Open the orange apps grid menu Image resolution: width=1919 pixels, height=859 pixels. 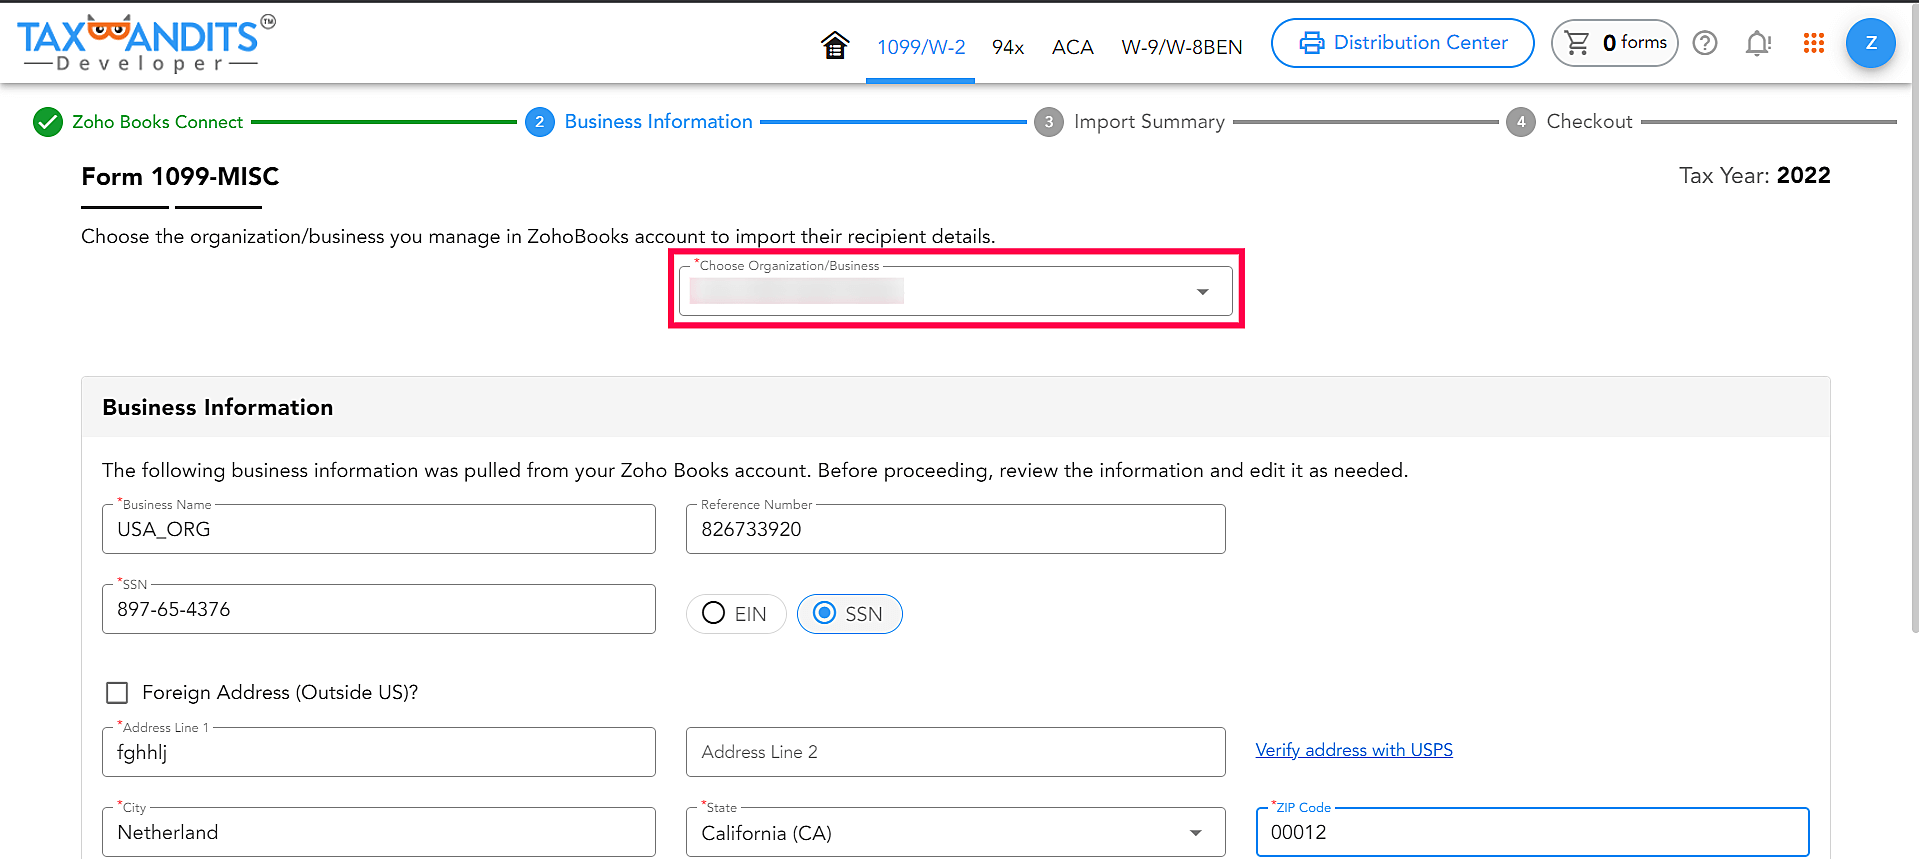tap(1813, 43)
